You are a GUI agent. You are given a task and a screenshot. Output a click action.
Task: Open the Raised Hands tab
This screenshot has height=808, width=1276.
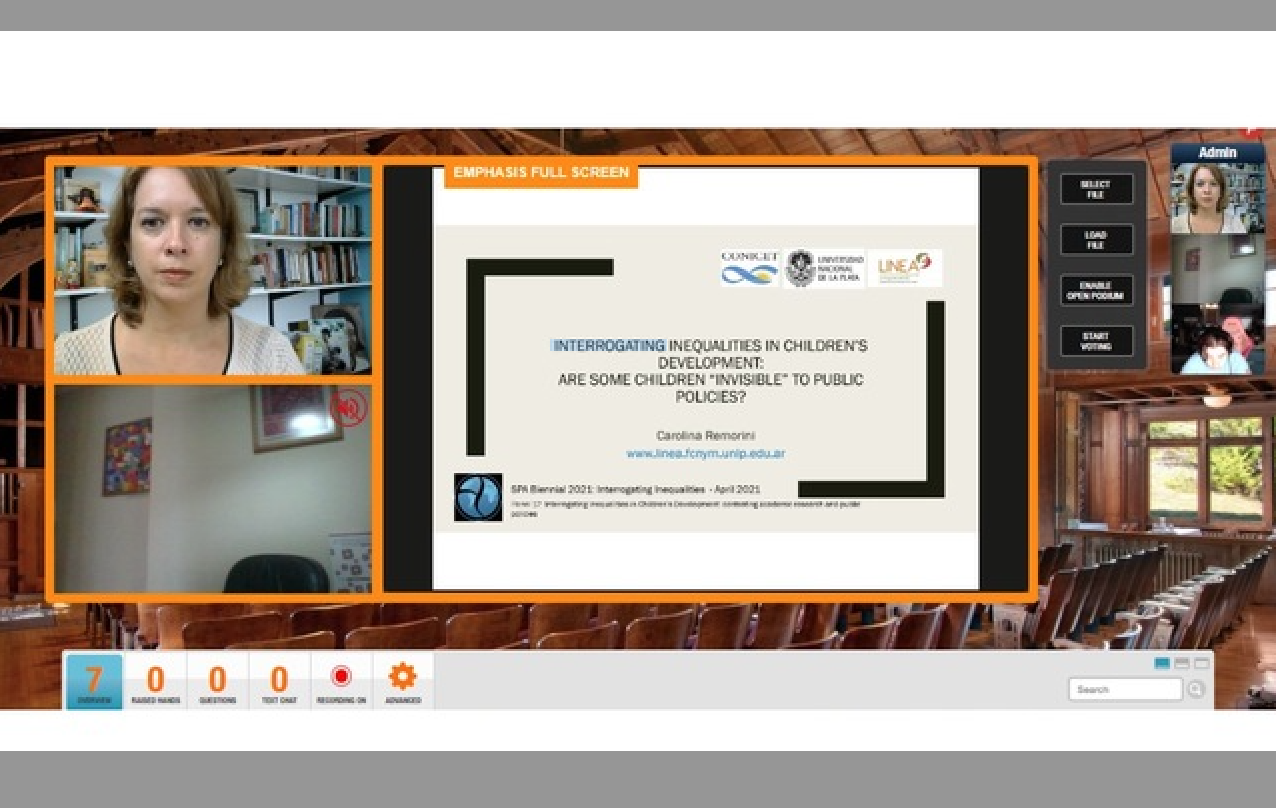tap(155, 682)
